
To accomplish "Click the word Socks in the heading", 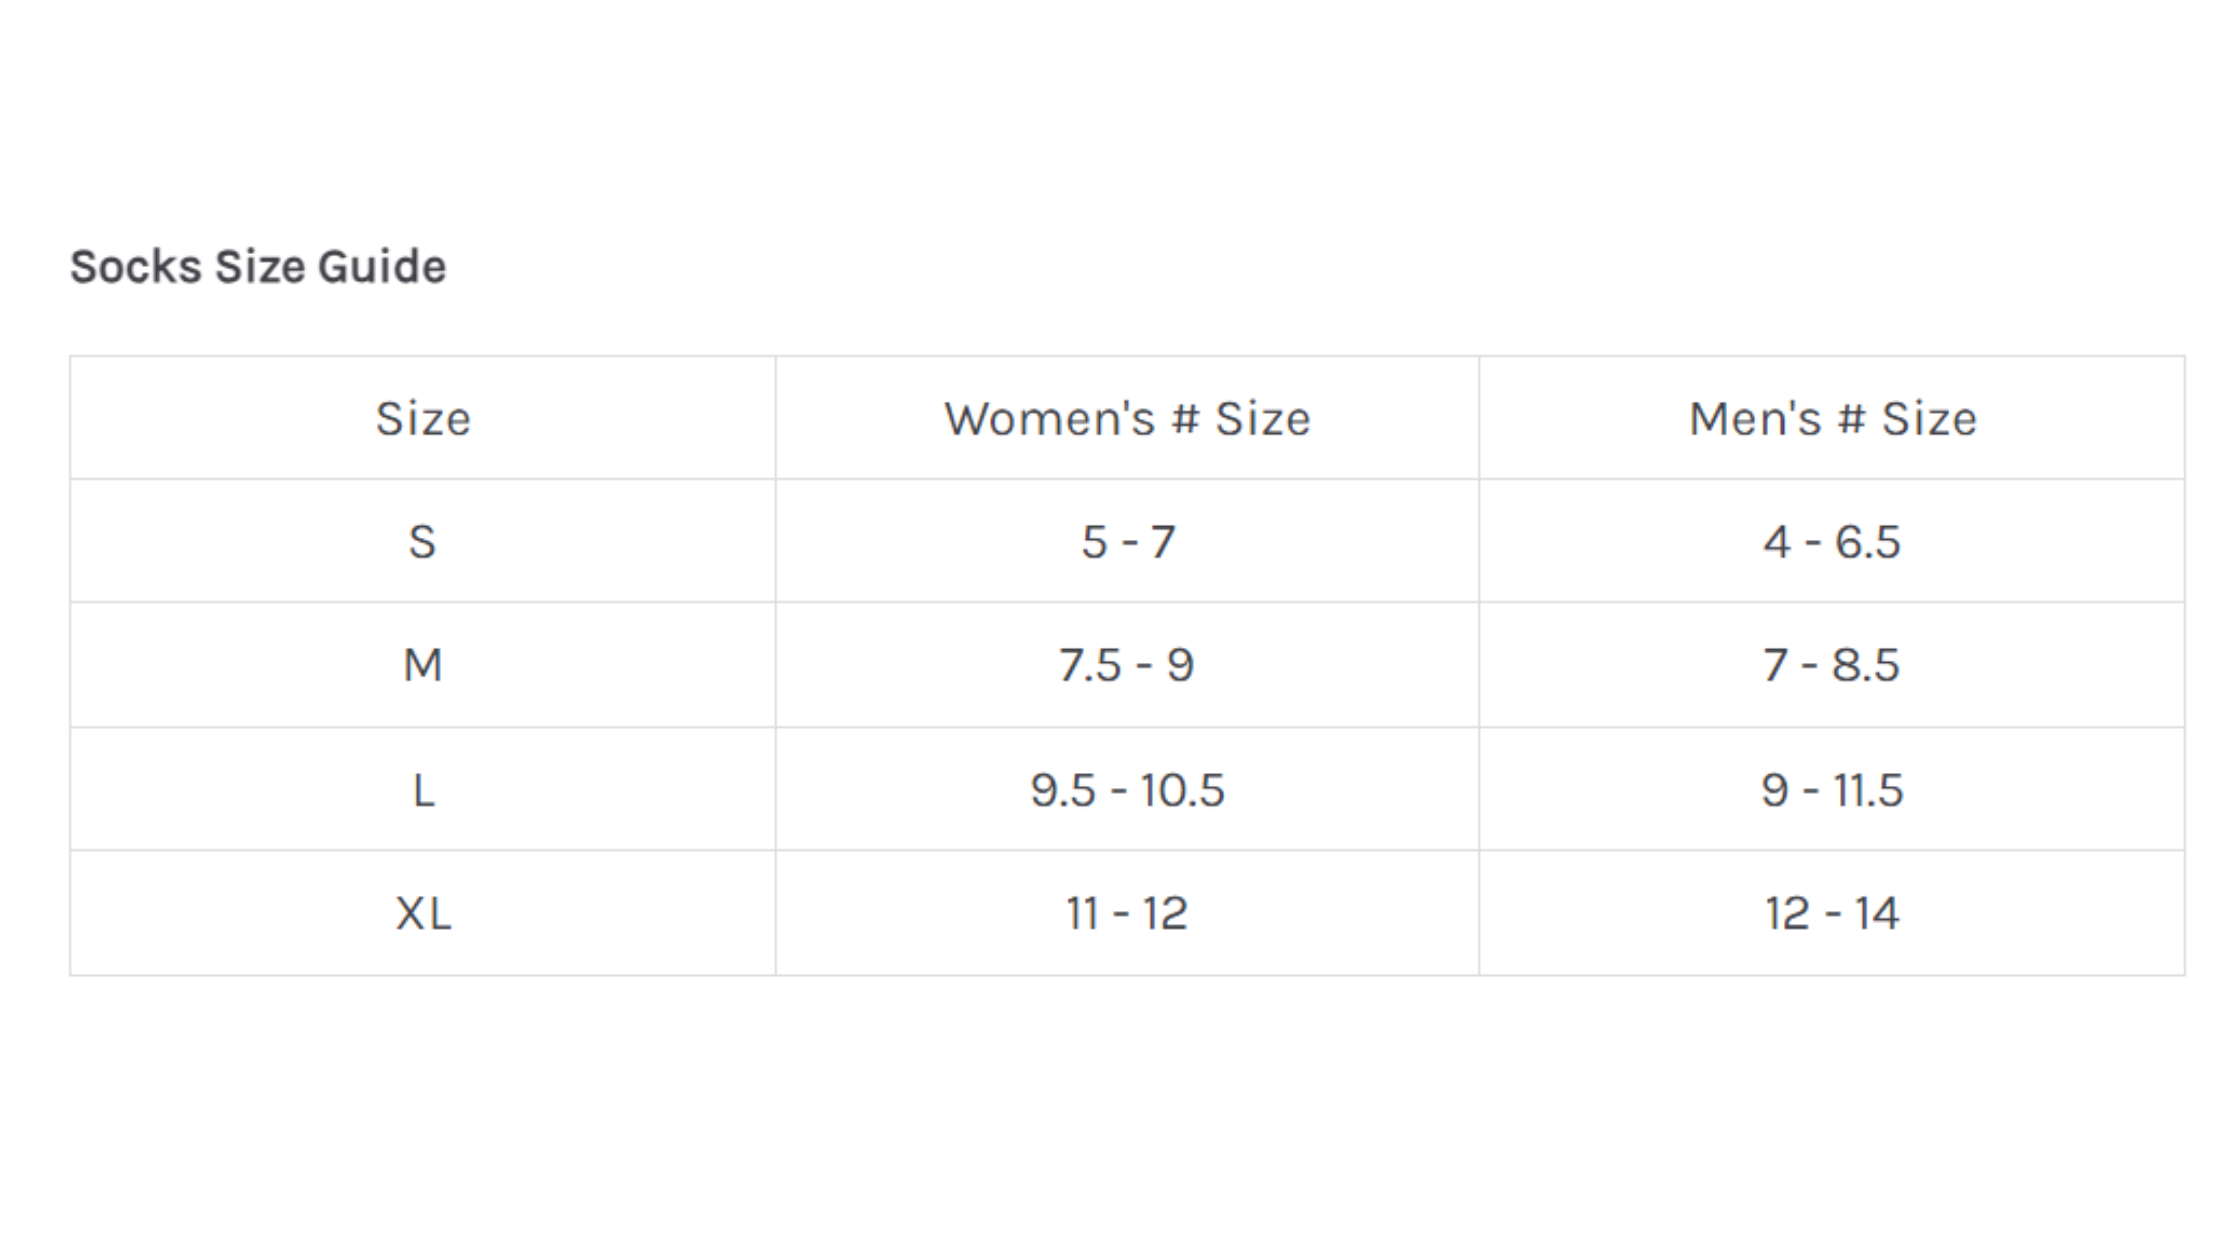I will pos(136,267).
